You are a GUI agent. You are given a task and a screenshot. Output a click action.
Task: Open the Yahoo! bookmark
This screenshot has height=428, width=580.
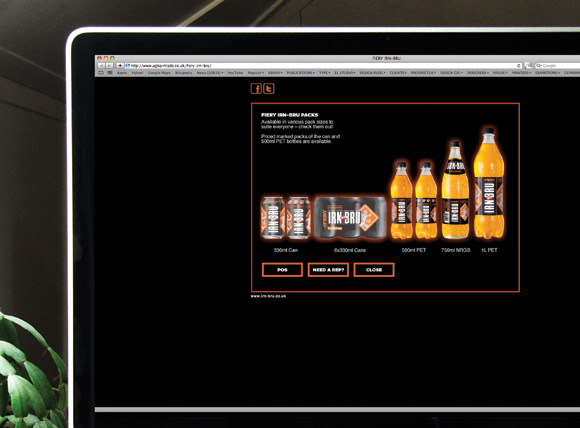137,73
